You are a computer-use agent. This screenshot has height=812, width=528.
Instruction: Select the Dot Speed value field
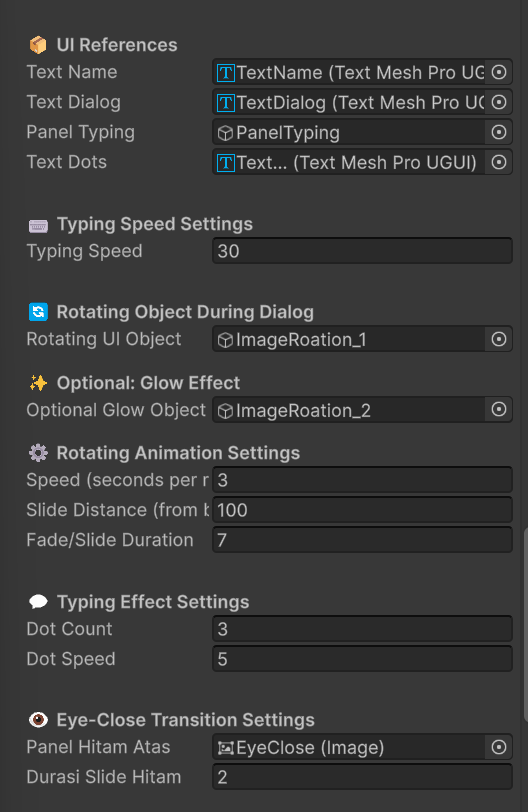pos(362,659)
